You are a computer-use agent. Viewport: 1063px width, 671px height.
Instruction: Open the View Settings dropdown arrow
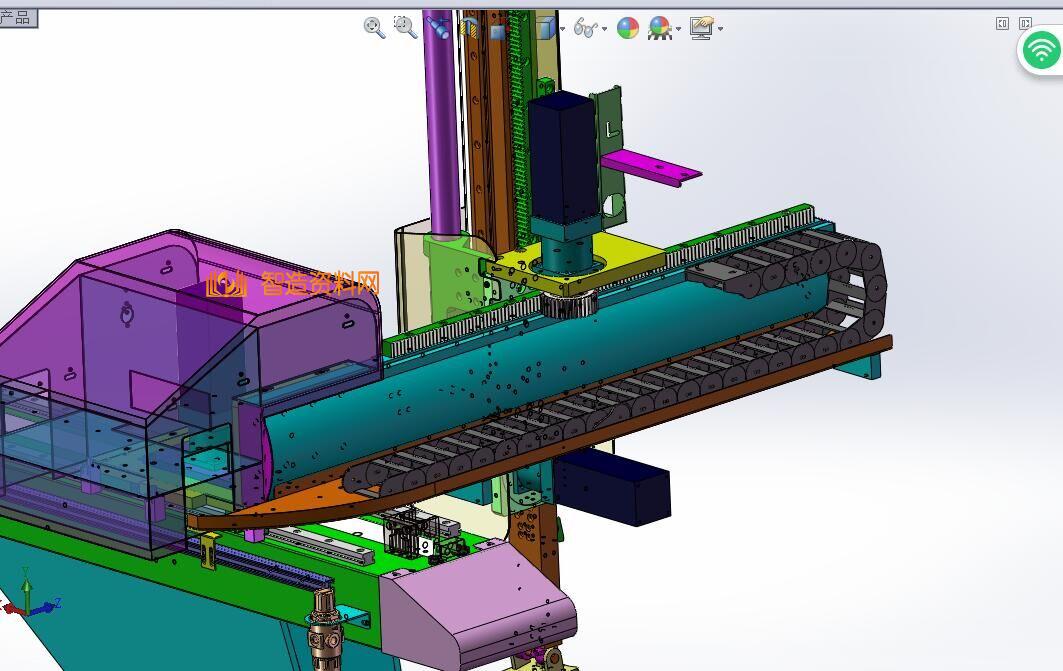tap(720, 29)
